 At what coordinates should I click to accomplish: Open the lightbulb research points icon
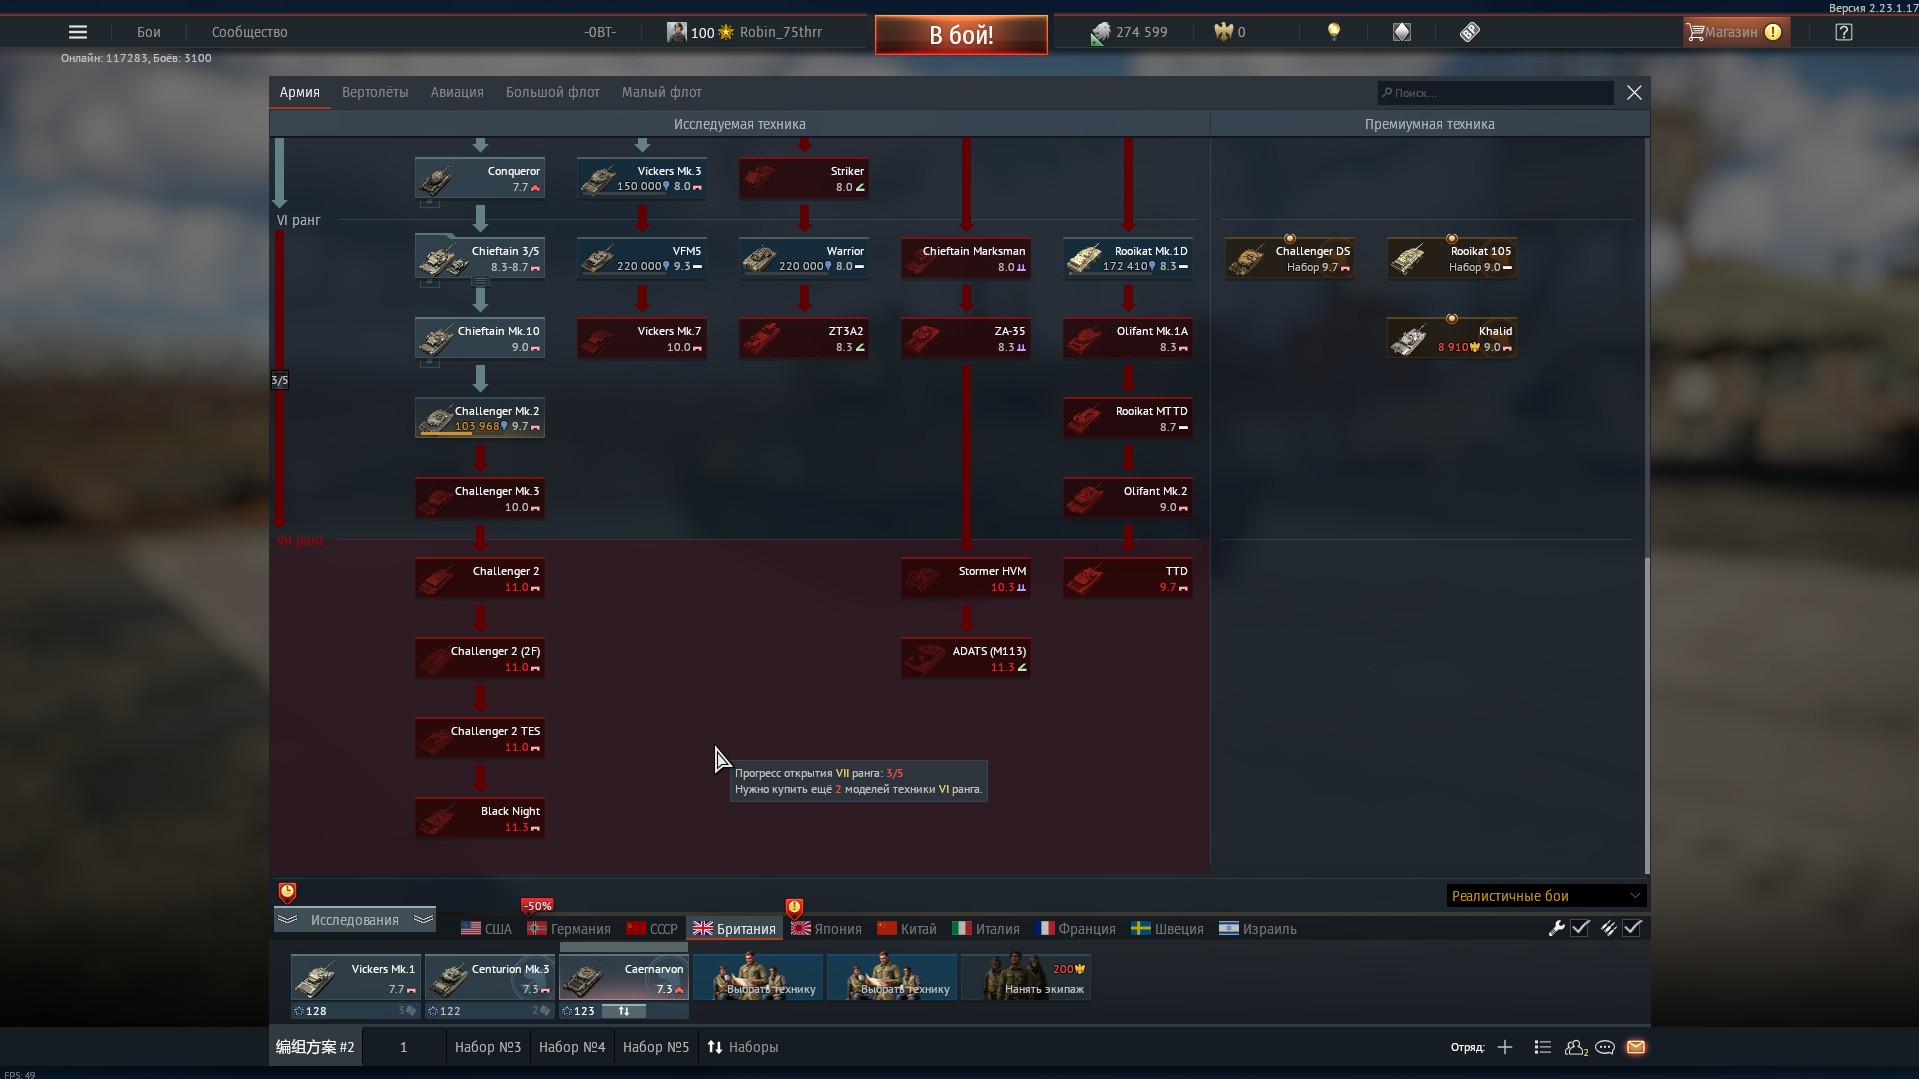1333,32
